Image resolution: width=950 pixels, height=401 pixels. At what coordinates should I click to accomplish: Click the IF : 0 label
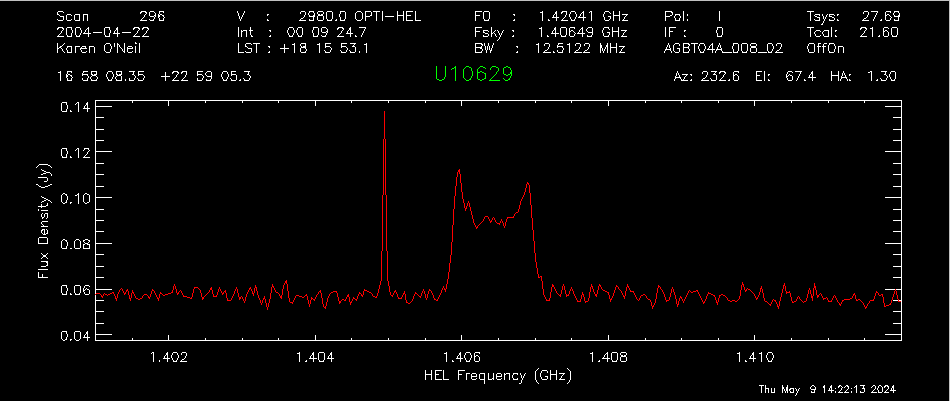(x=694, y=31)
